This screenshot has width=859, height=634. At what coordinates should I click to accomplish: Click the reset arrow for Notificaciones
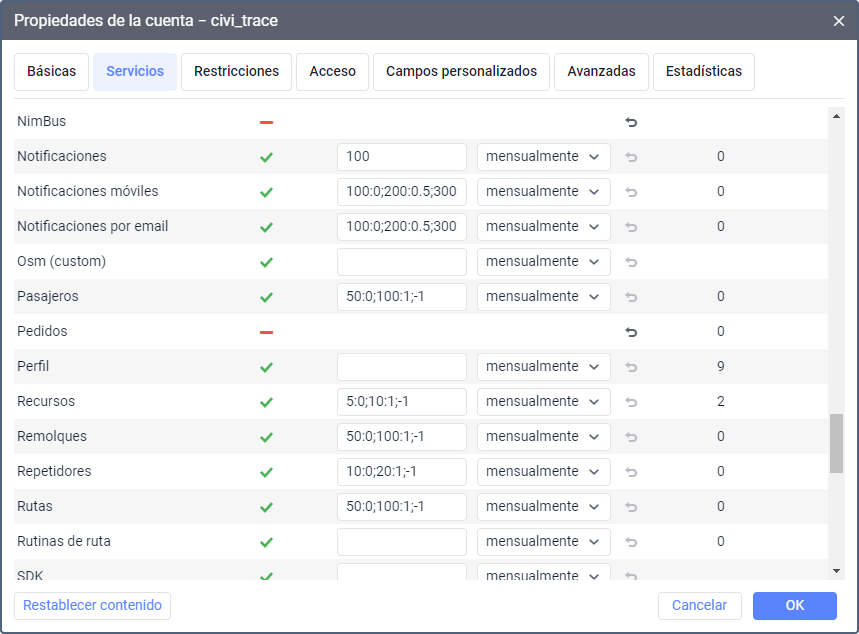pyautogui.click(x=631, y=157)
